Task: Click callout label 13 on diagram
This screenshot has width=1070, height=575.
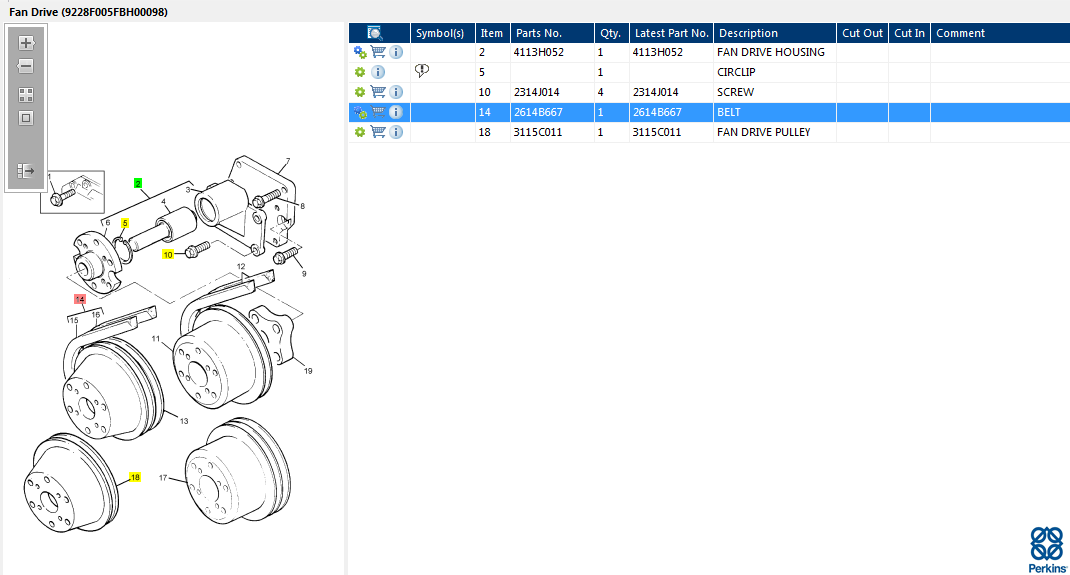Action: 184,421
